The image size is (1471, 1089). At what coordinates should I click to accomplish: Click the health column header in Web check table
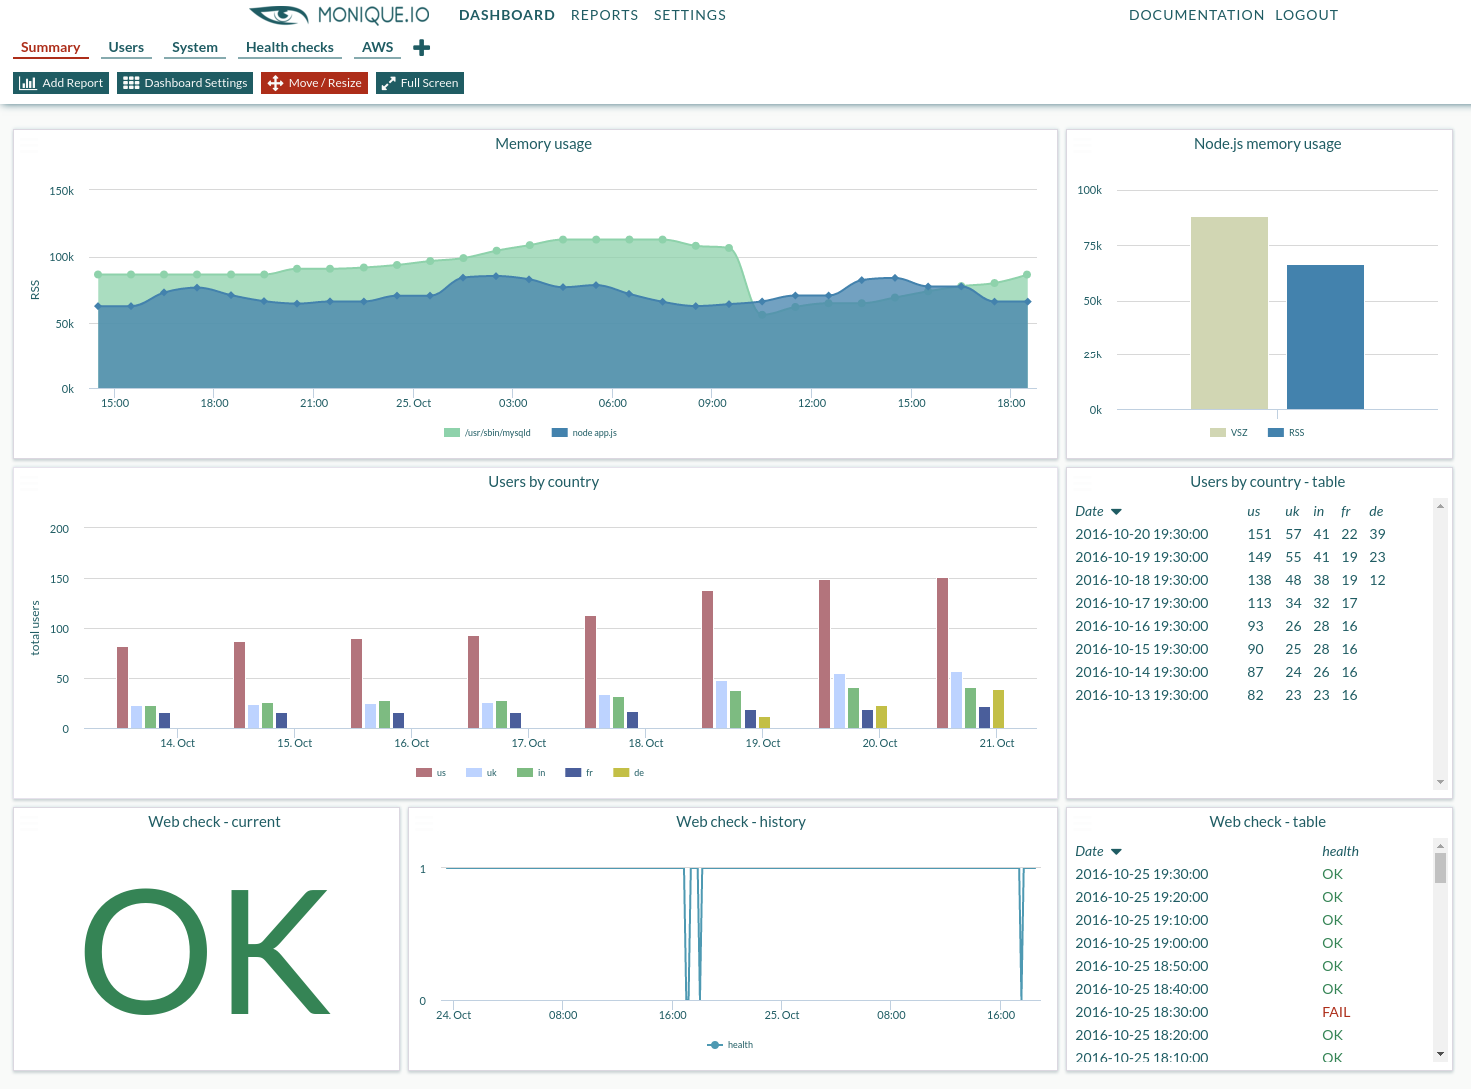[1340, 851]
